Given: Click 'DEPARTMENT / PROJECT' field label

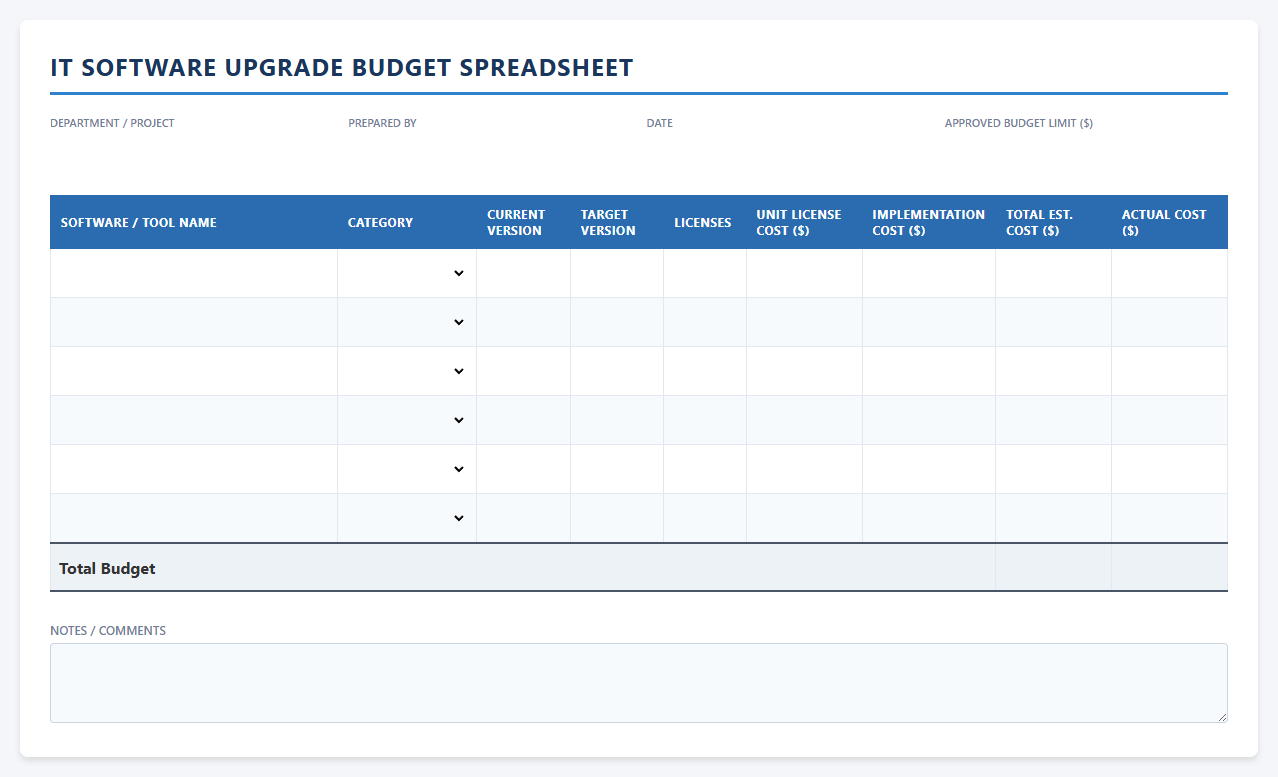Looking at the screenshot, I should tap(112, 123).
